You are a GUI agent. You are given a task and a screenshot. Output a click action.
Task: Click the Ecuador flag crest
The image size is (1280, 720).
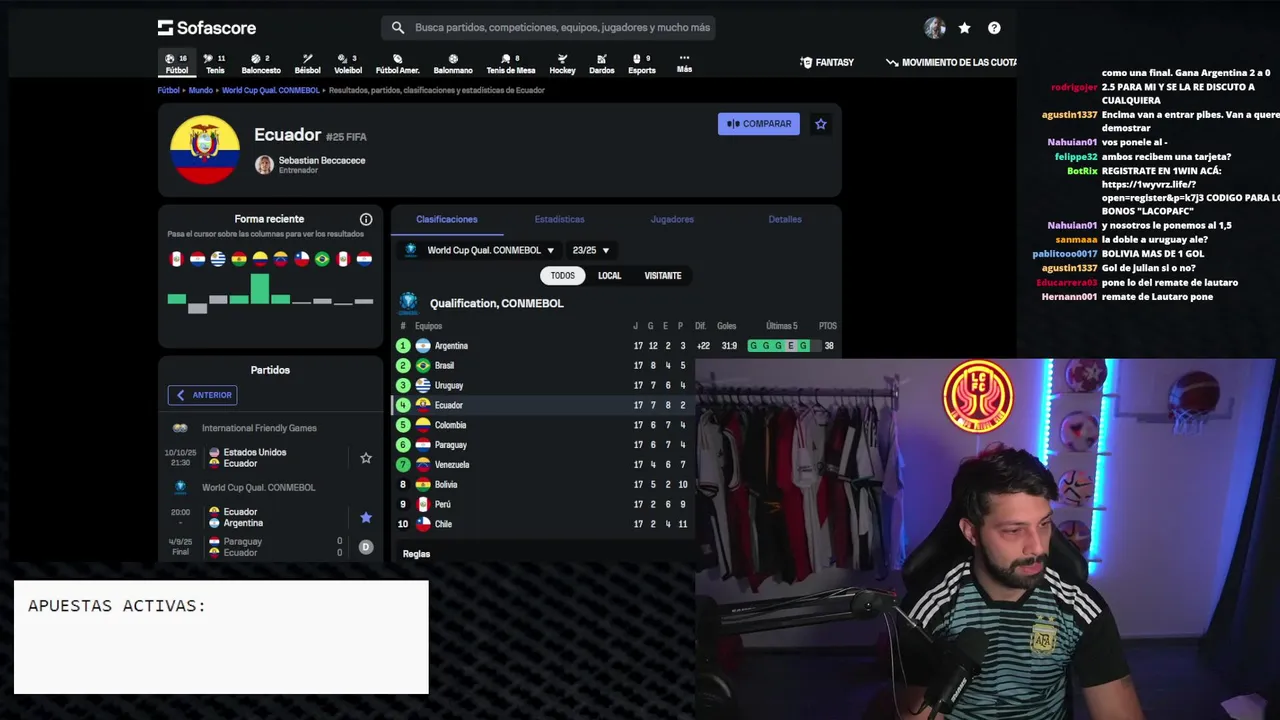point(205,150)
